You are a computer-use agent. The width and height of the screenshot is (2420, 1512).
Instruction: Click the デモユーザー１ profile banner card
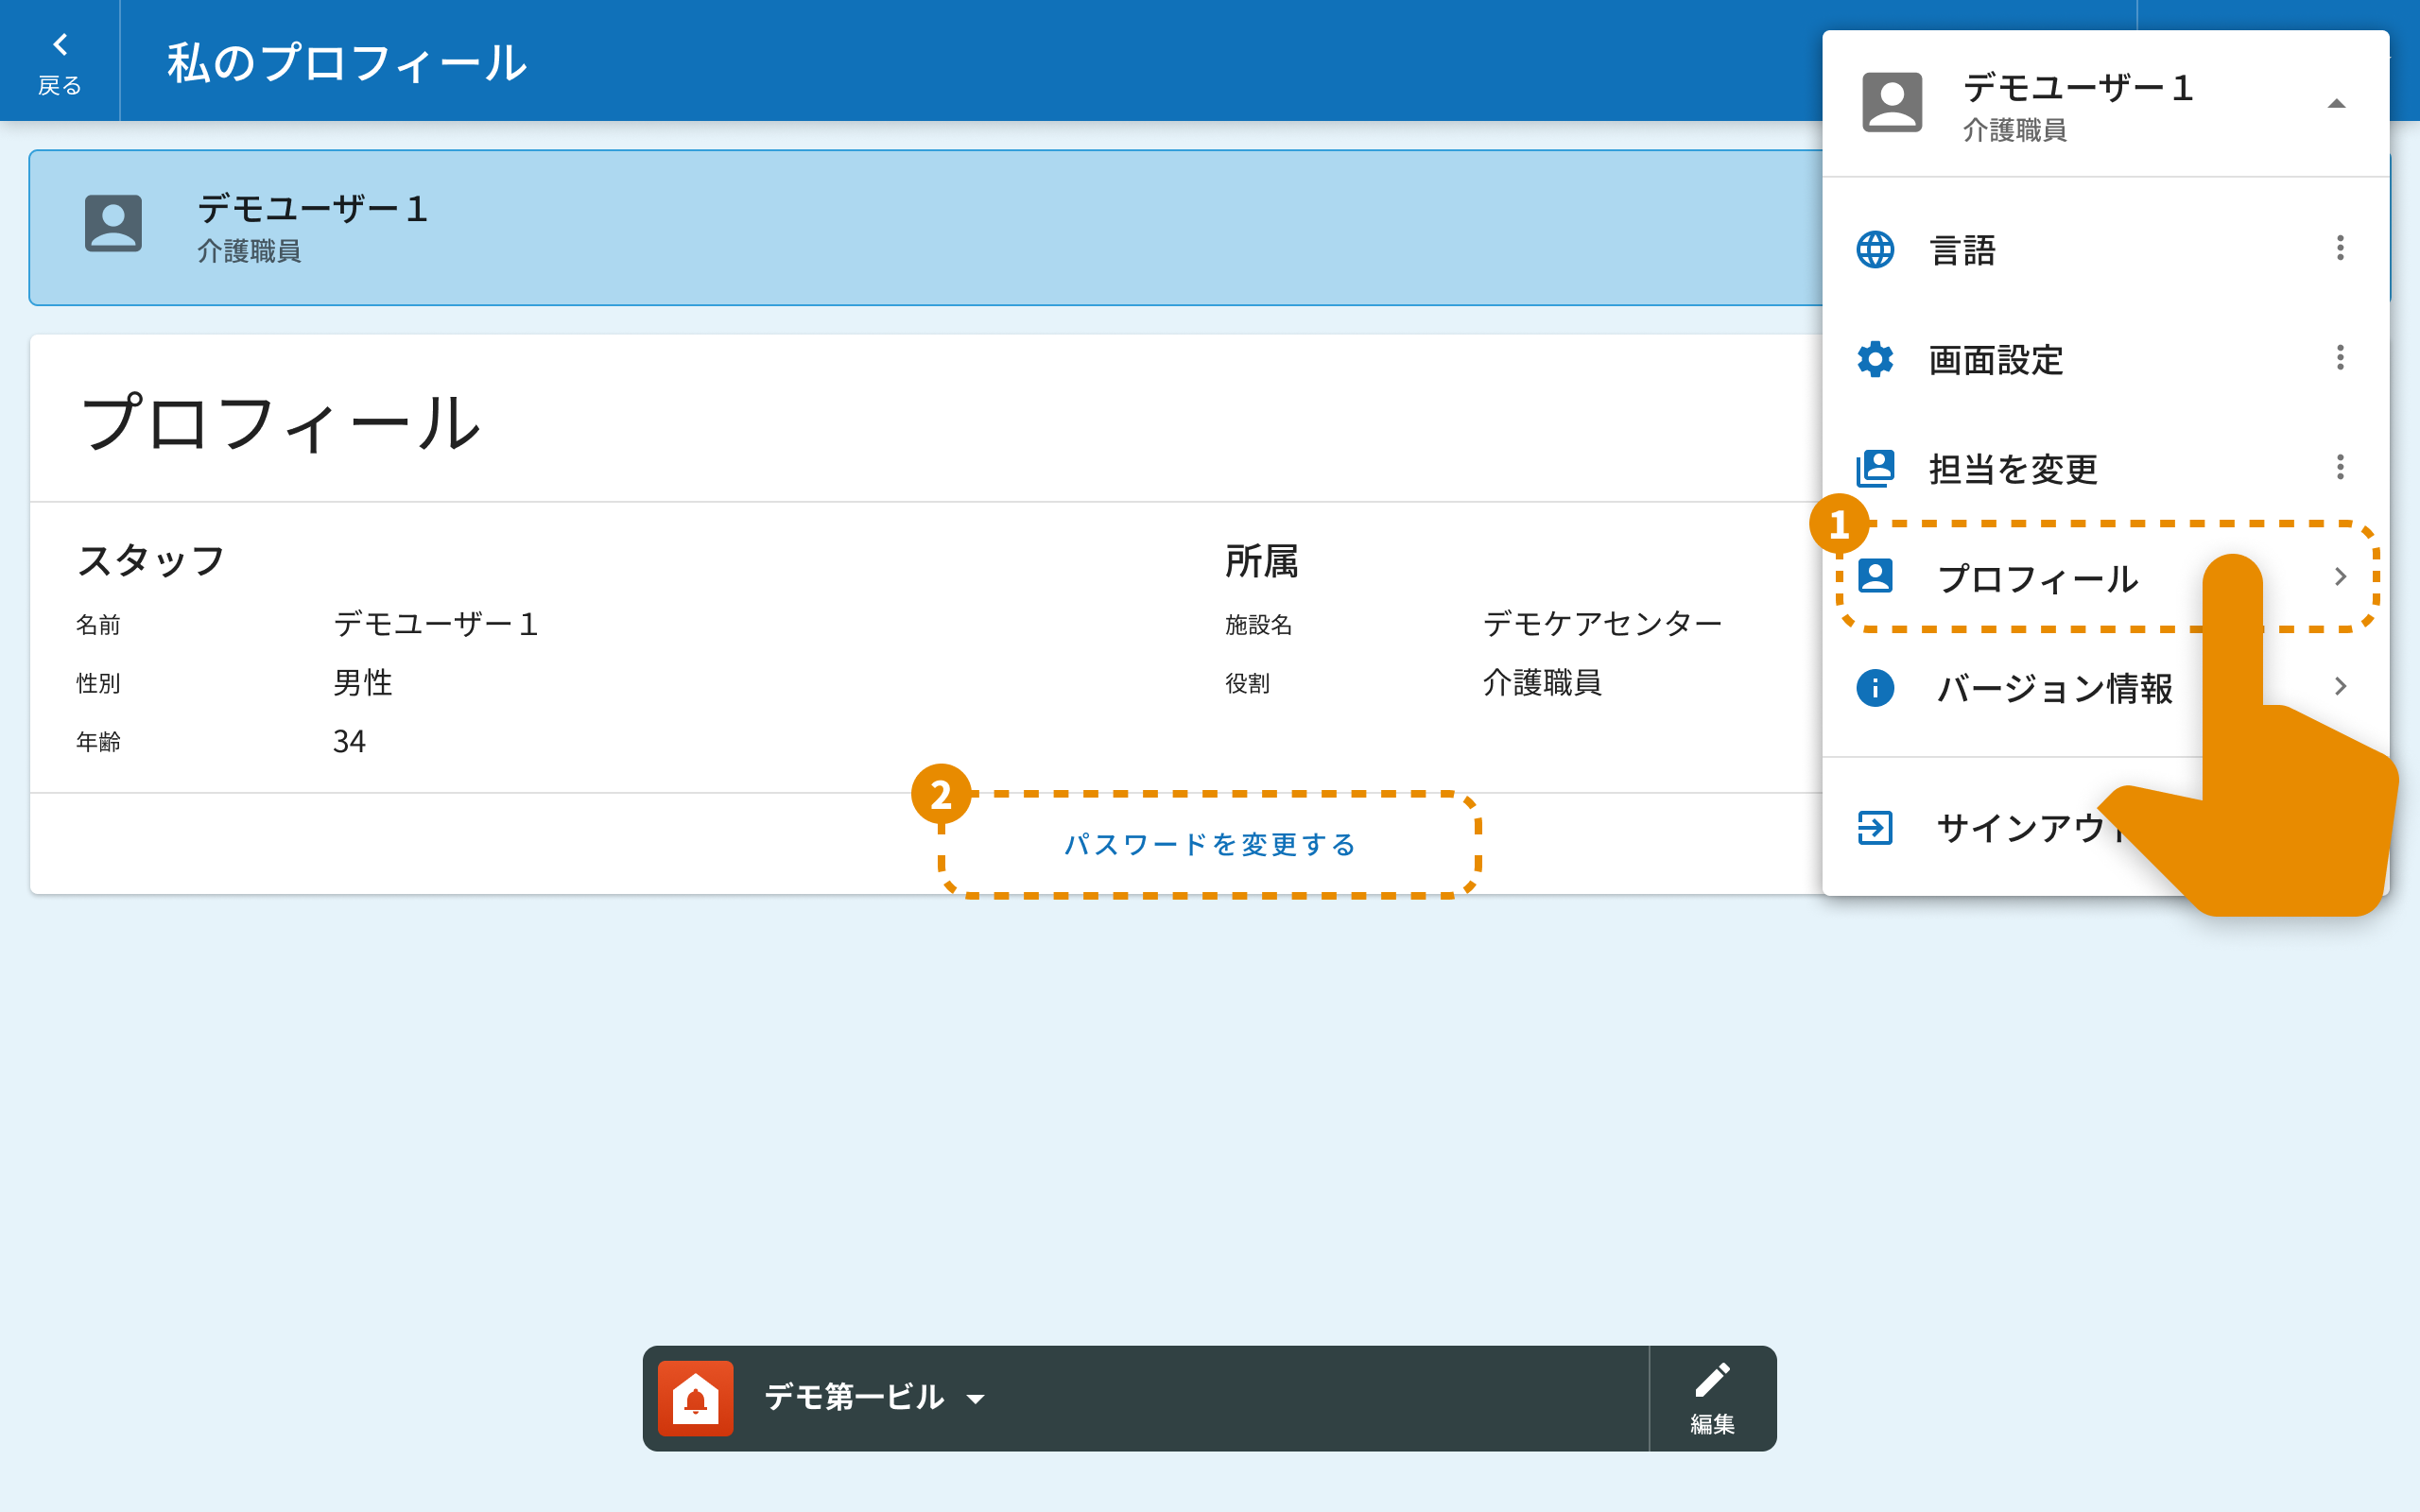900,228
